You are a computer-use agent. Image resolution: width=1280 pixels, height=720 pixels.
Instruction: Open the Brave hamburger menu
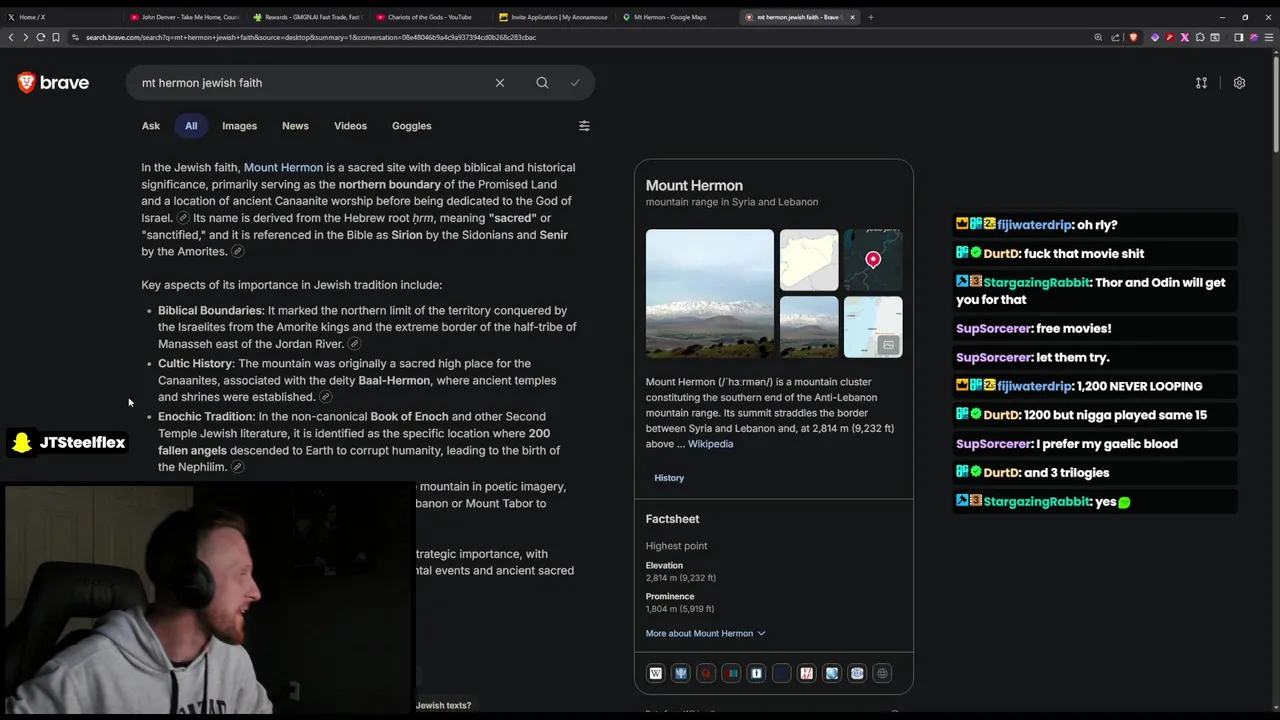[1269, 37]
